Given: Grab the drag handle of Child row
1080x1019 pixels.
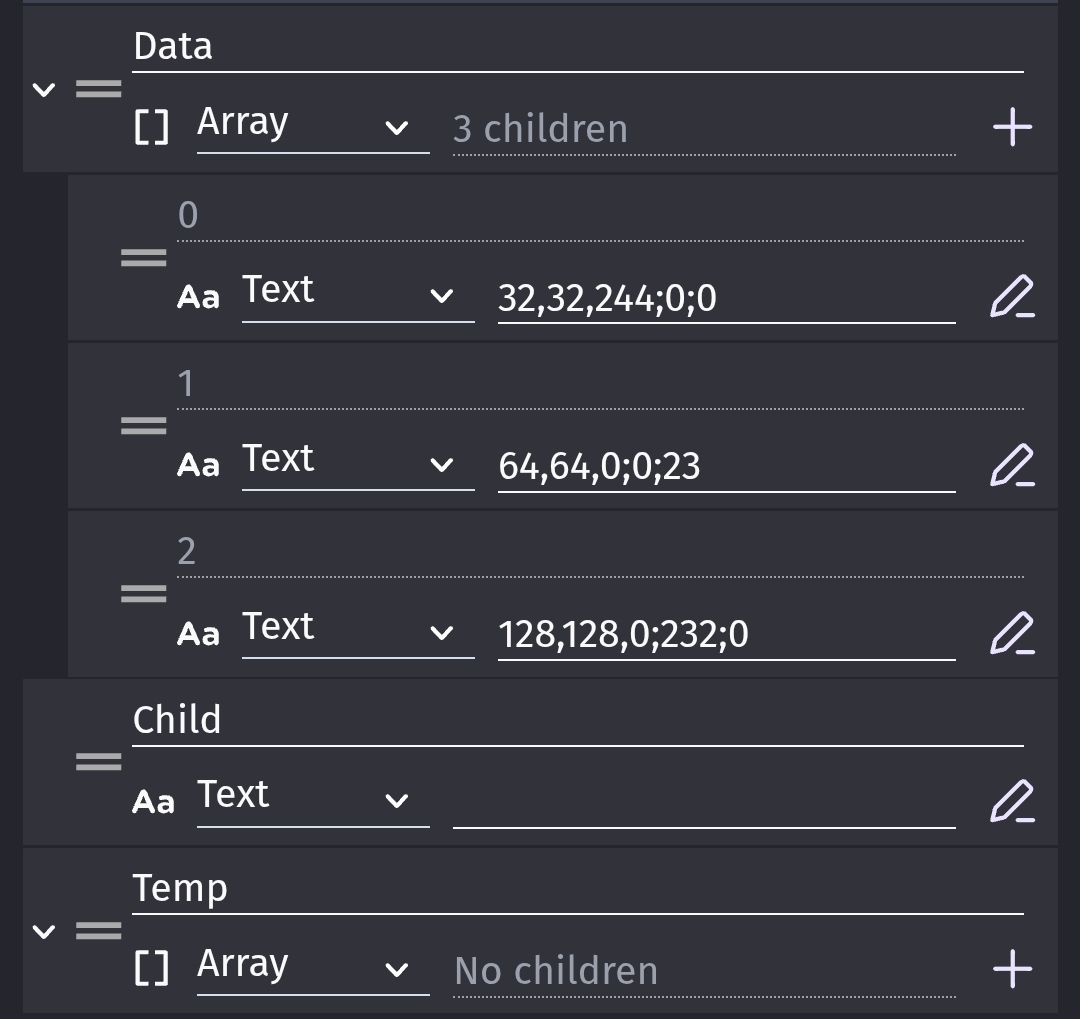Looking at the screenshot, I should (x=98, y=761).
